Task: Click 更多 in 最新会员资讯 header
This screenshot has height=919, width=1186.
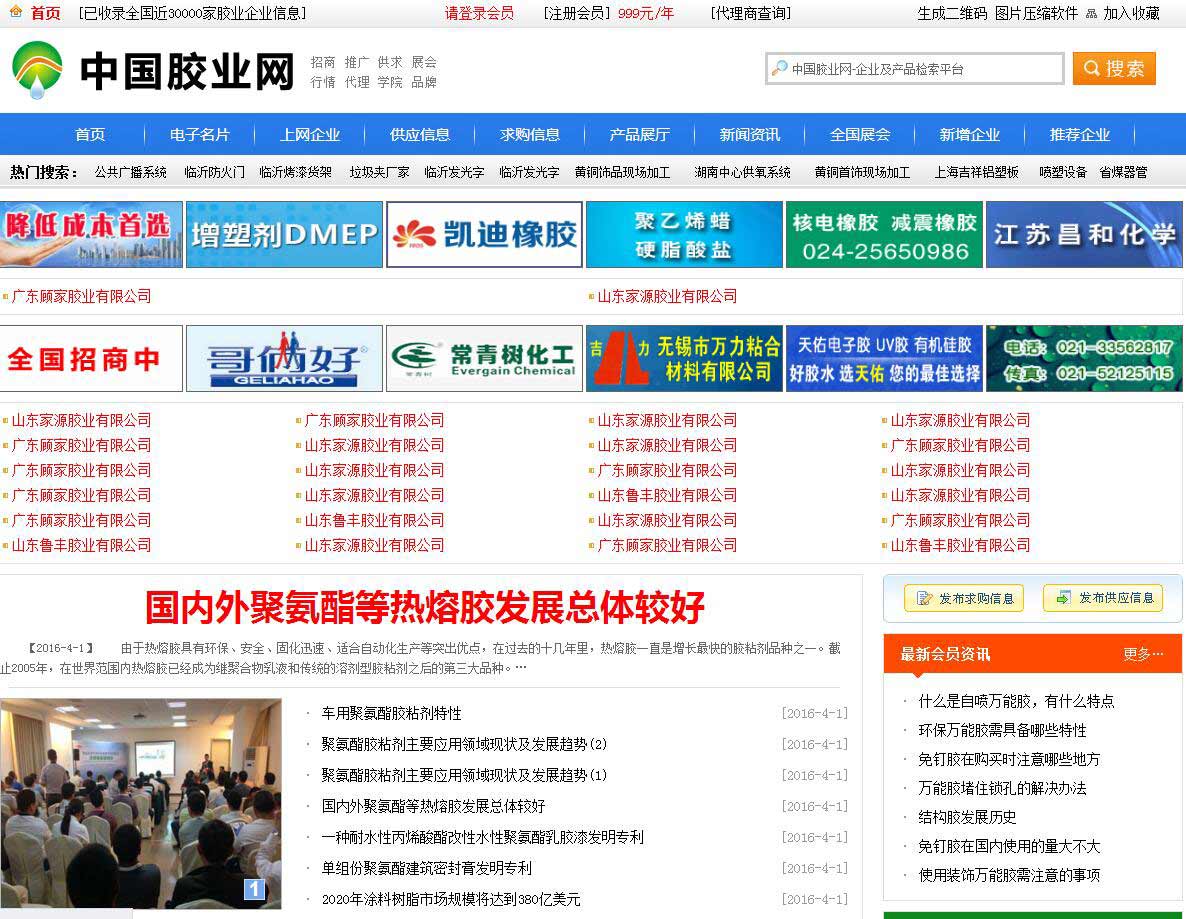Action: (x=1143, y=654)
